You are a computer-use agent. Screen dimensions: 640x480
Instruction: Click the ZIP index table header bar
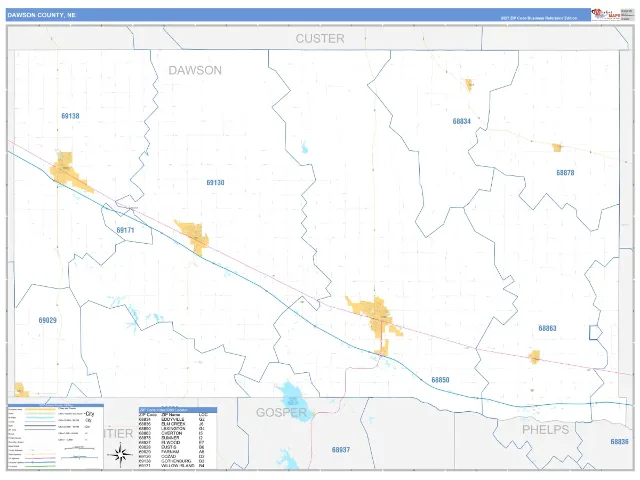click(x=178, y=410)
